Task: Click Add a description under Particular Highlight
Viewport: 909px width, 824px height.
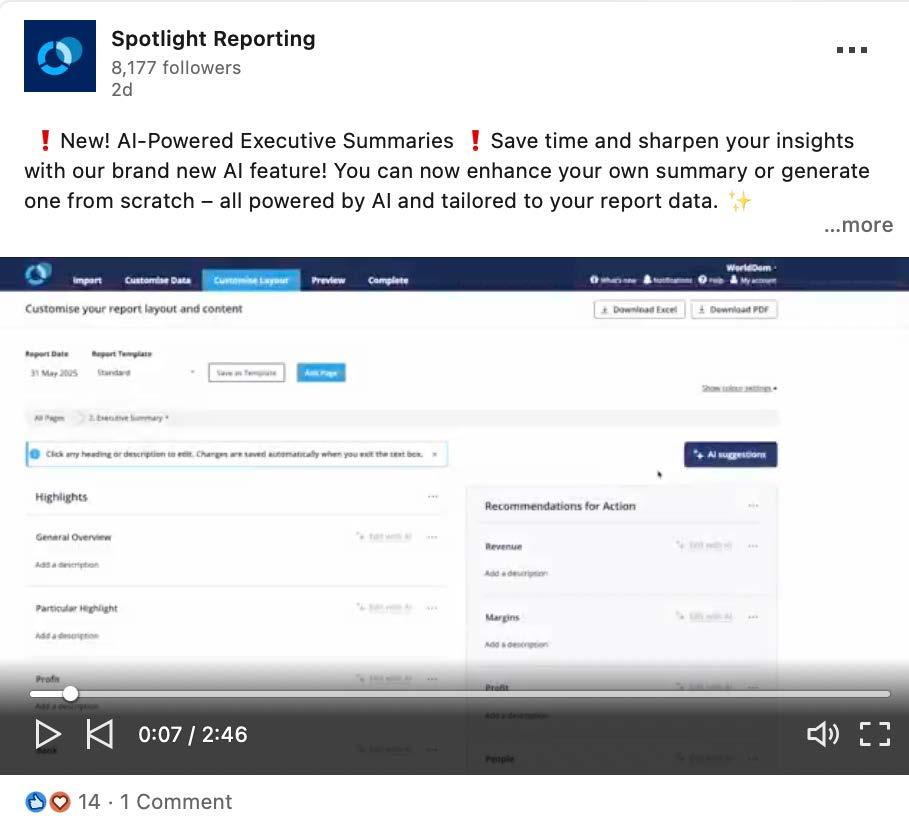Action: click(x=67, y=636)
